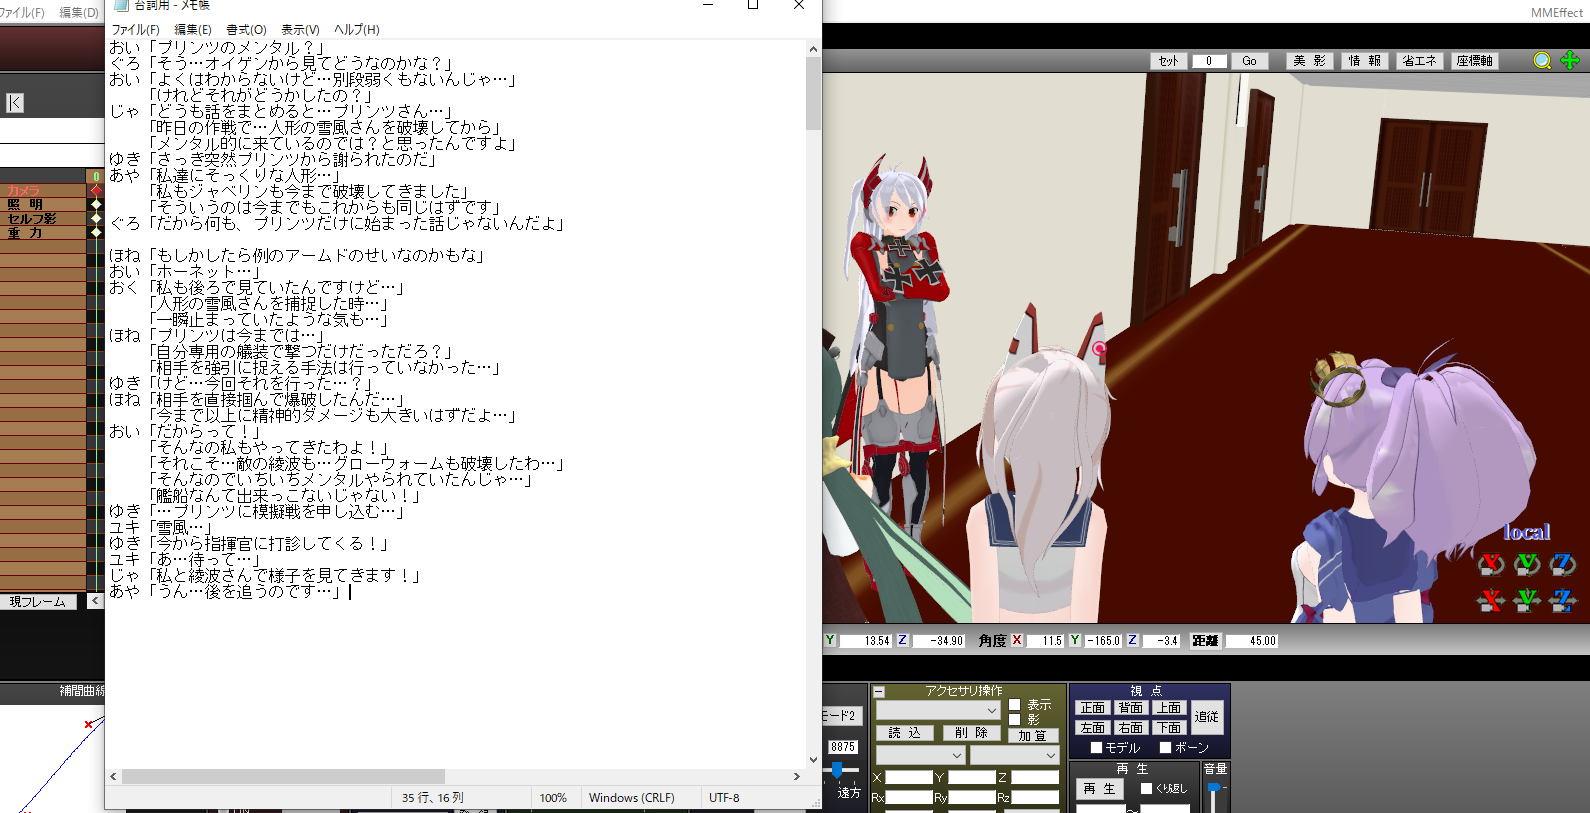Open the accessory parent bone dropdown
1590x813 pixels.
1014,755
